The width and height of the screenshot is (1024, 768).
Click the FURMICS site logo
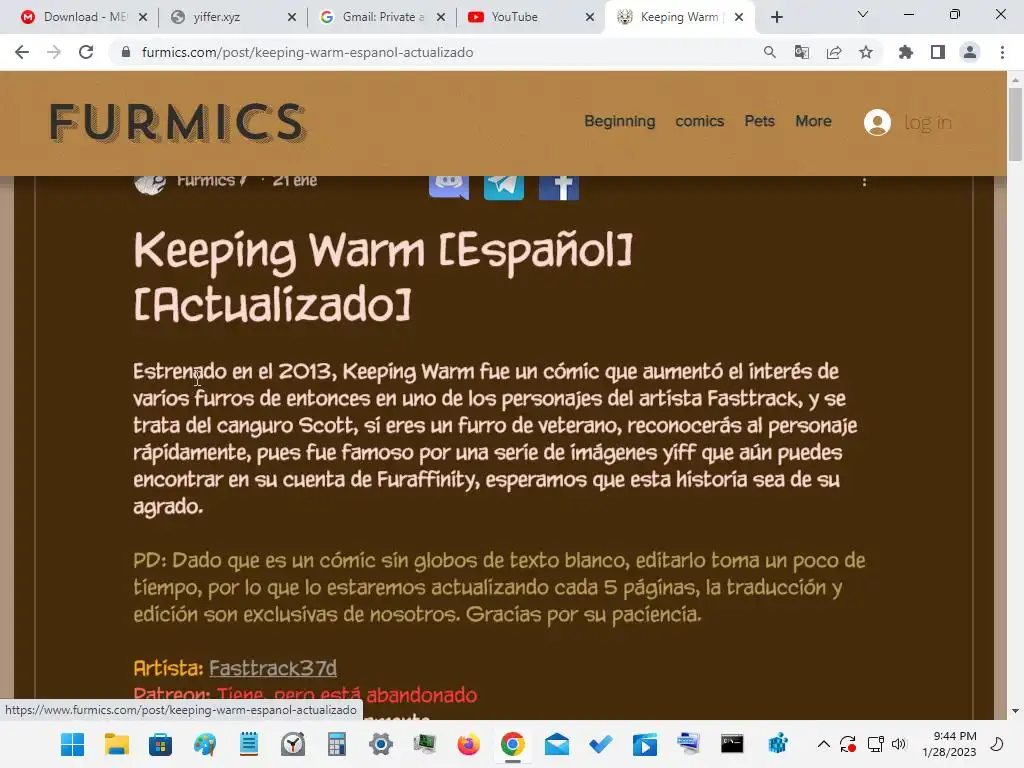click(178, 122)
